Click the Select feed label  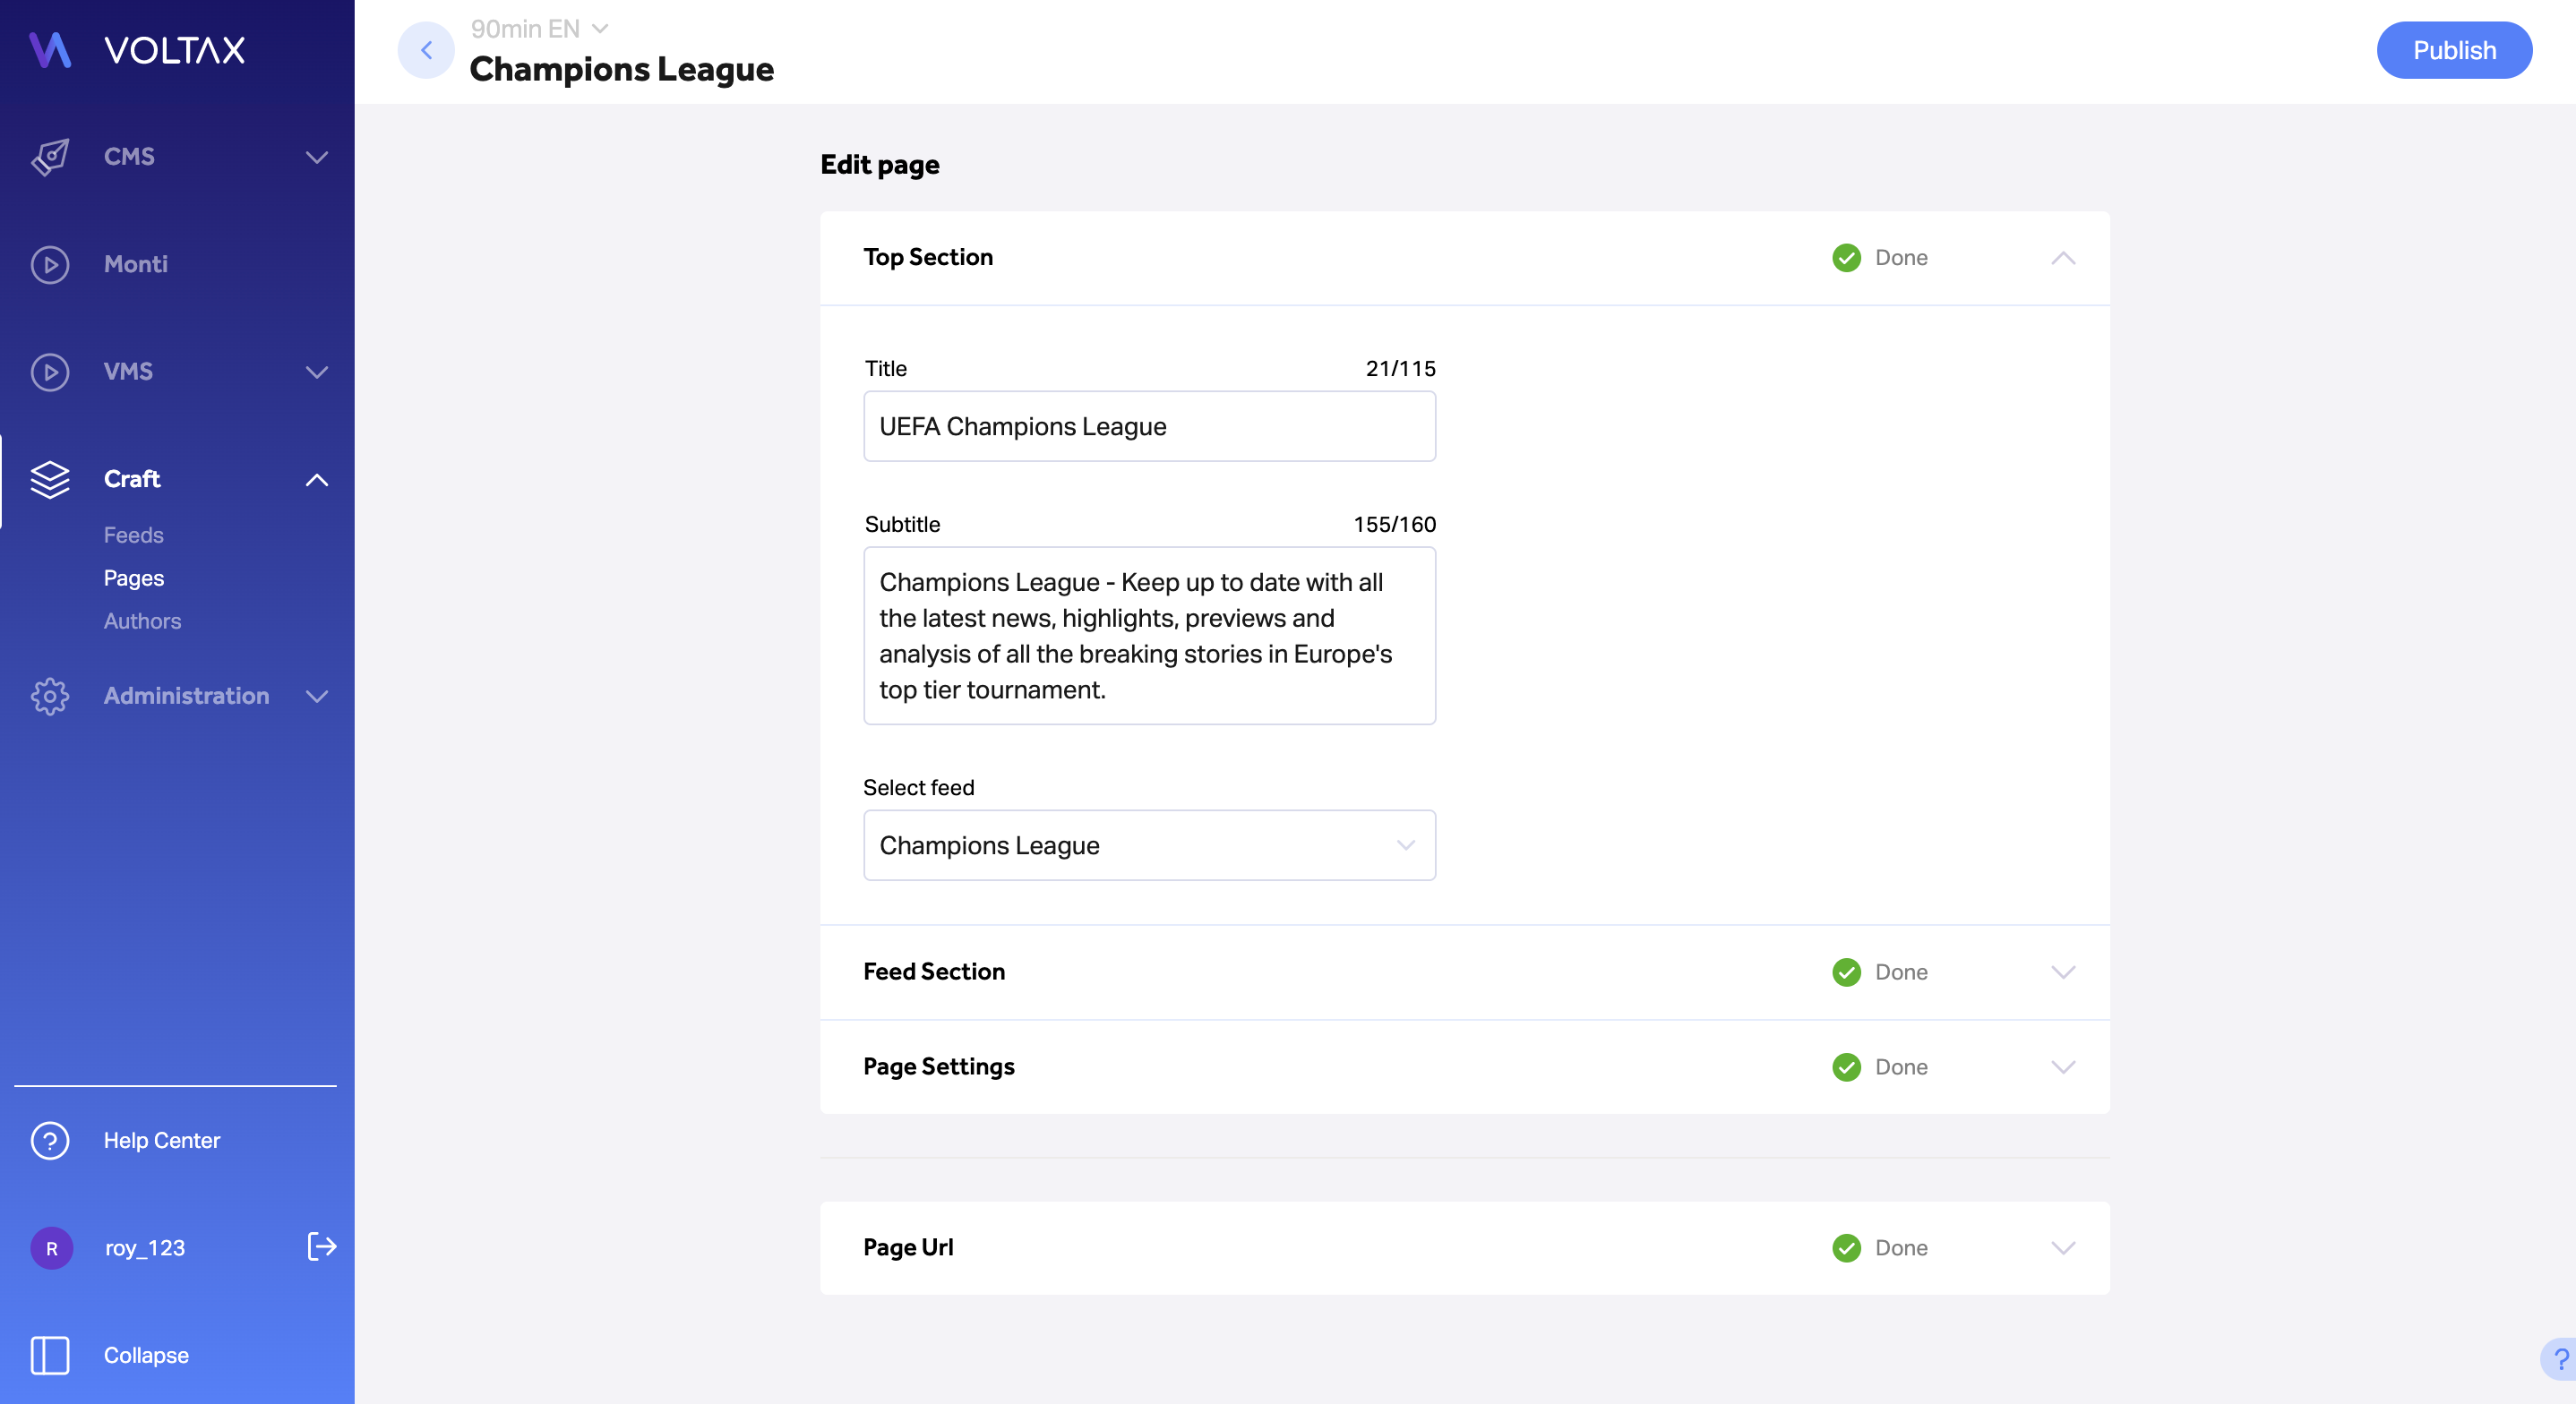tap(918, 788)
